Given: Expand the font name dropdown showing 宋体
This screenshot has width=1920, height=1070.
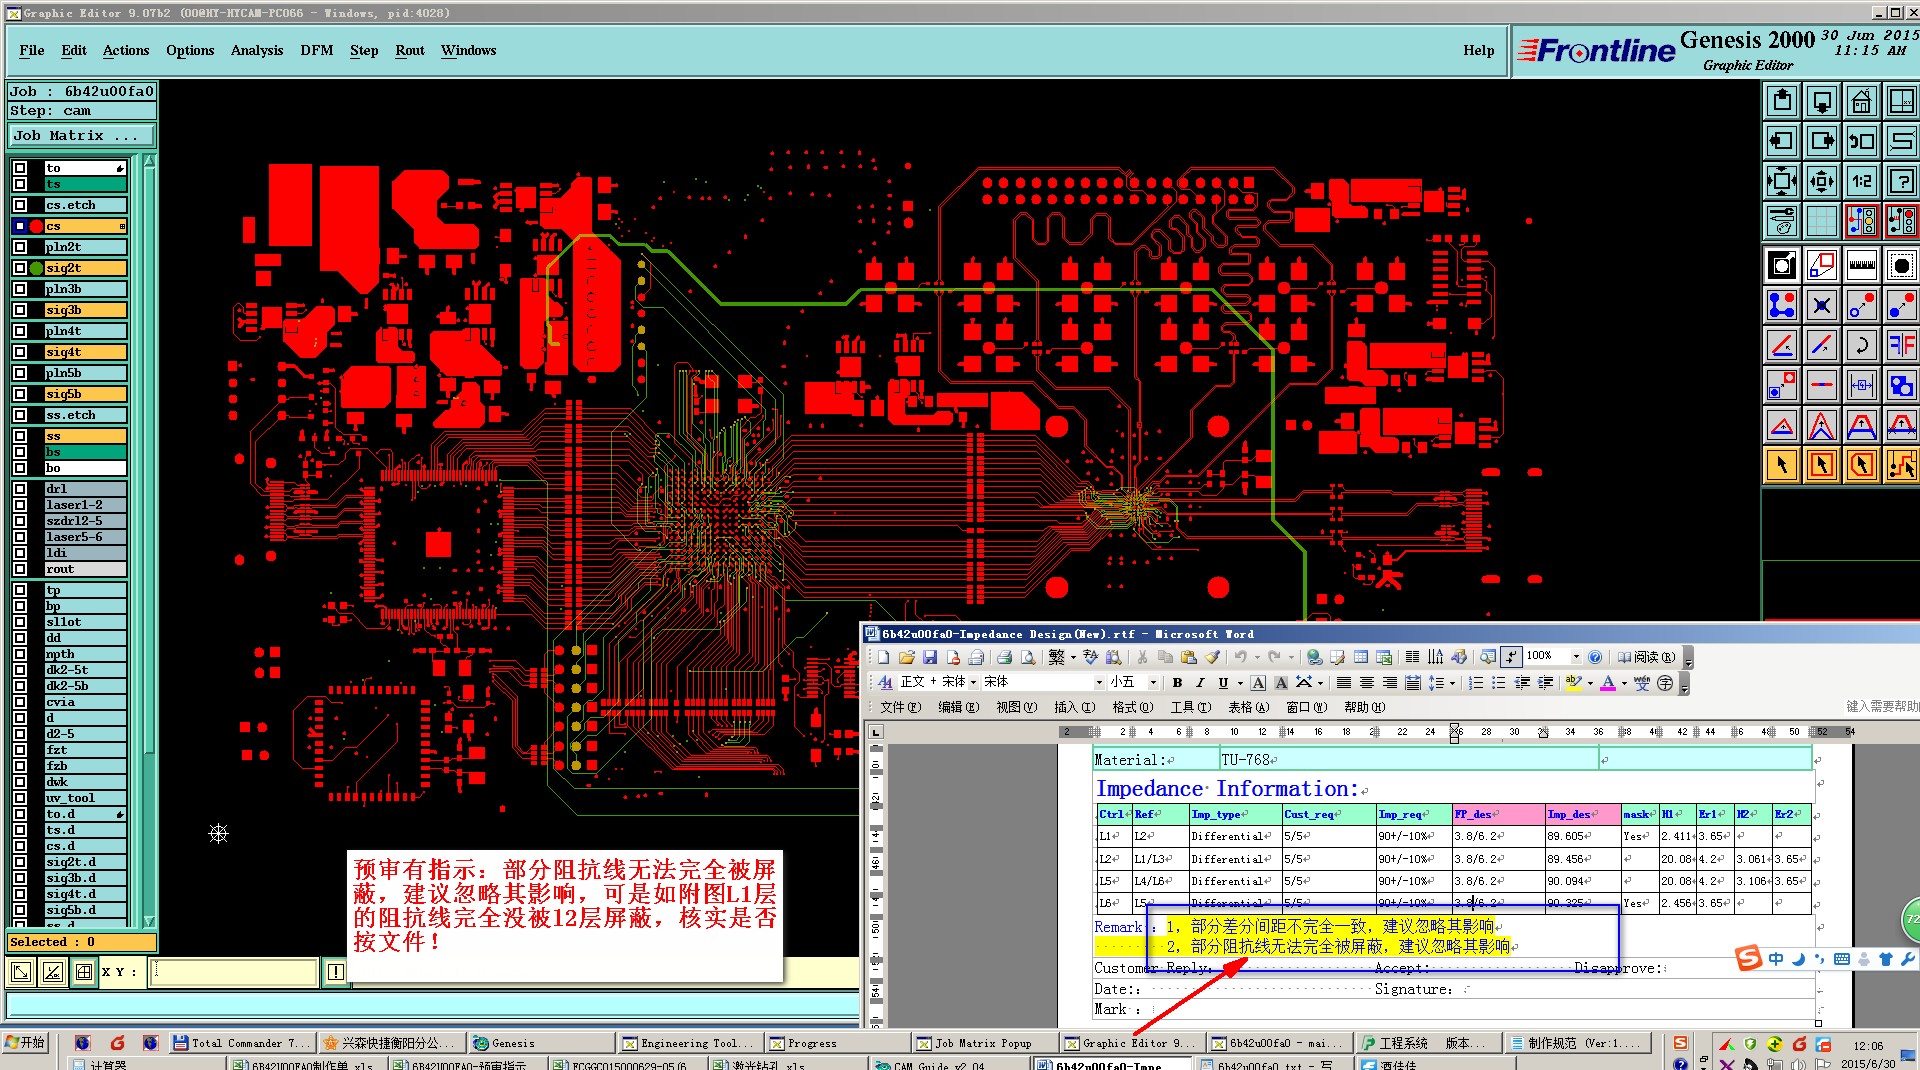Looking at the screenshot, I should click(x=1099, y=683).
